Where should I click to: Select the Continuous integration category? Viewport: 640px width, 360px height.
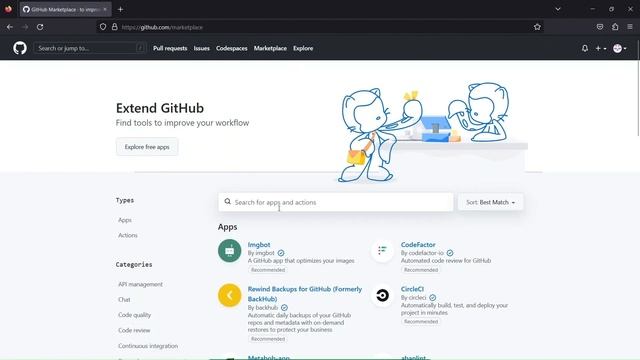coord(148,346)
